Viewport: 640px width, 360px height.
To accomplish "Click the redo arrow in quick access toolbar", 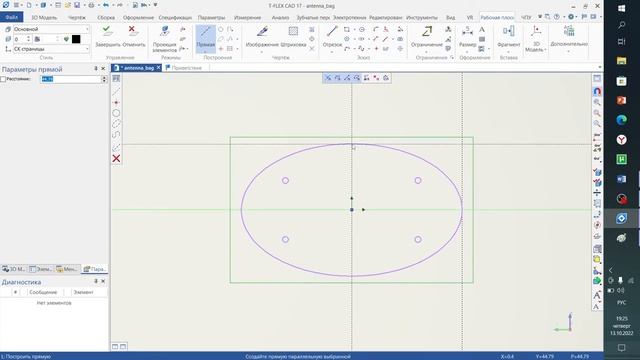I will point(120,5).
